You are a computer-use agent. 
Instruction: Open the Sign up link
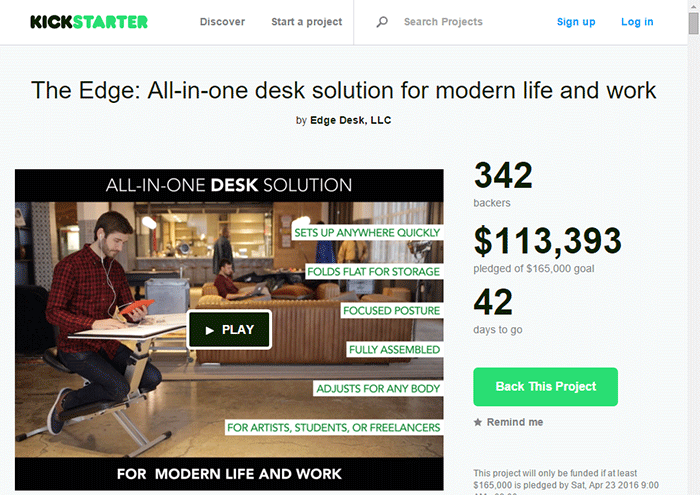tap(576, 22)
